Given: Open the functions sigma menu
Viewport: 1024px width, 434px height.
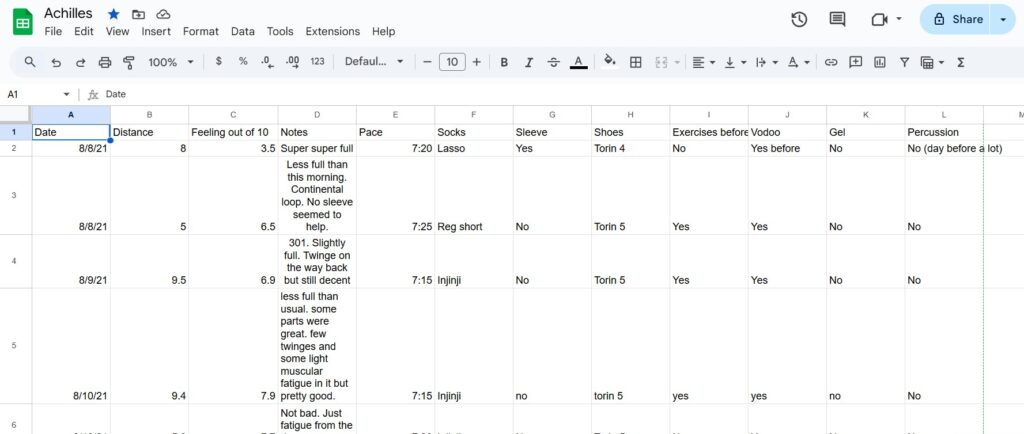Looking at the screenshot, I should 961,62.
